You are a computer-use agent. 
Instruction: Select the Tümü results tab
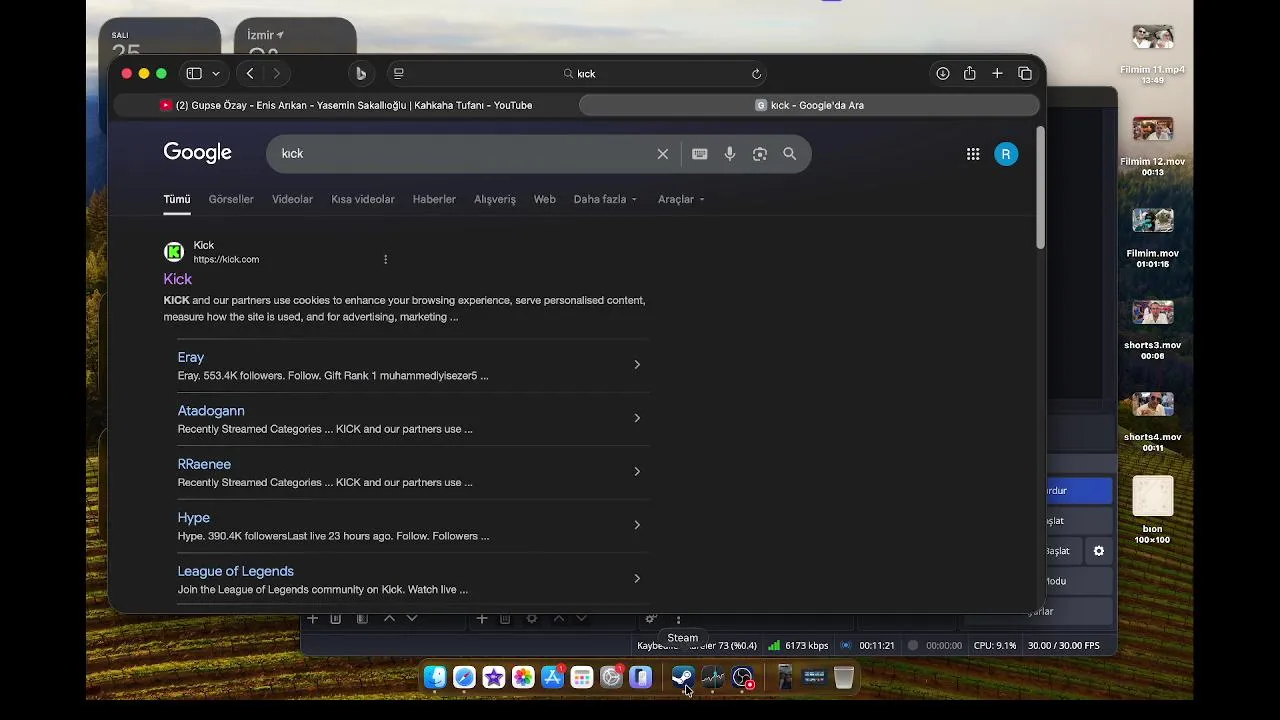point(177,199)
